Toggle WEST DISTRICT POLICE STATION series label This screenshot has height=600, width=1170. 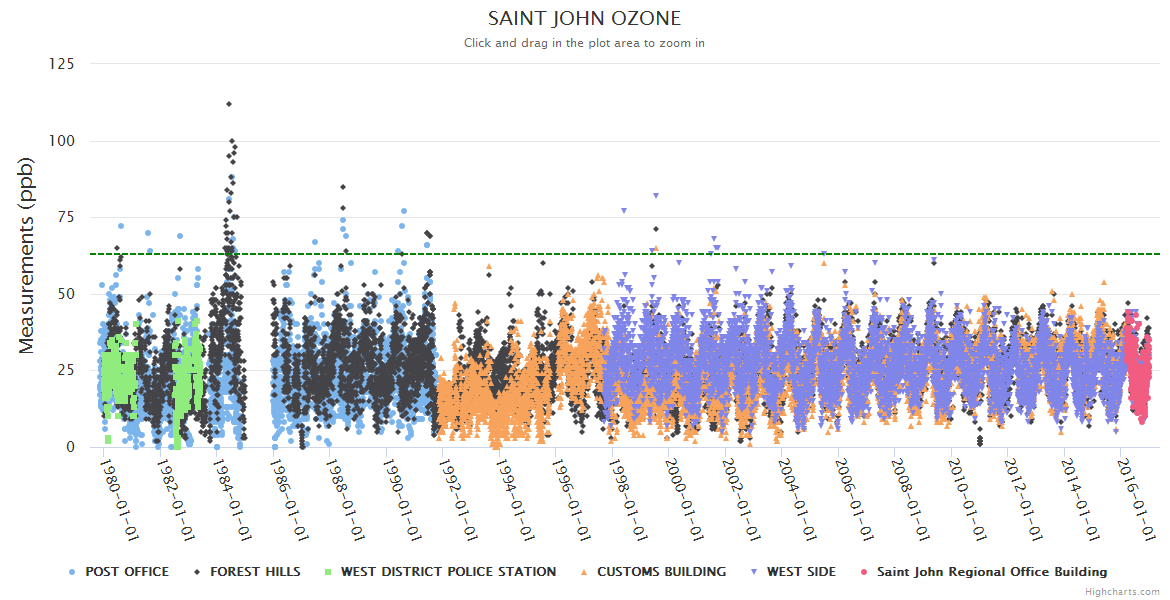click(448, 572)
